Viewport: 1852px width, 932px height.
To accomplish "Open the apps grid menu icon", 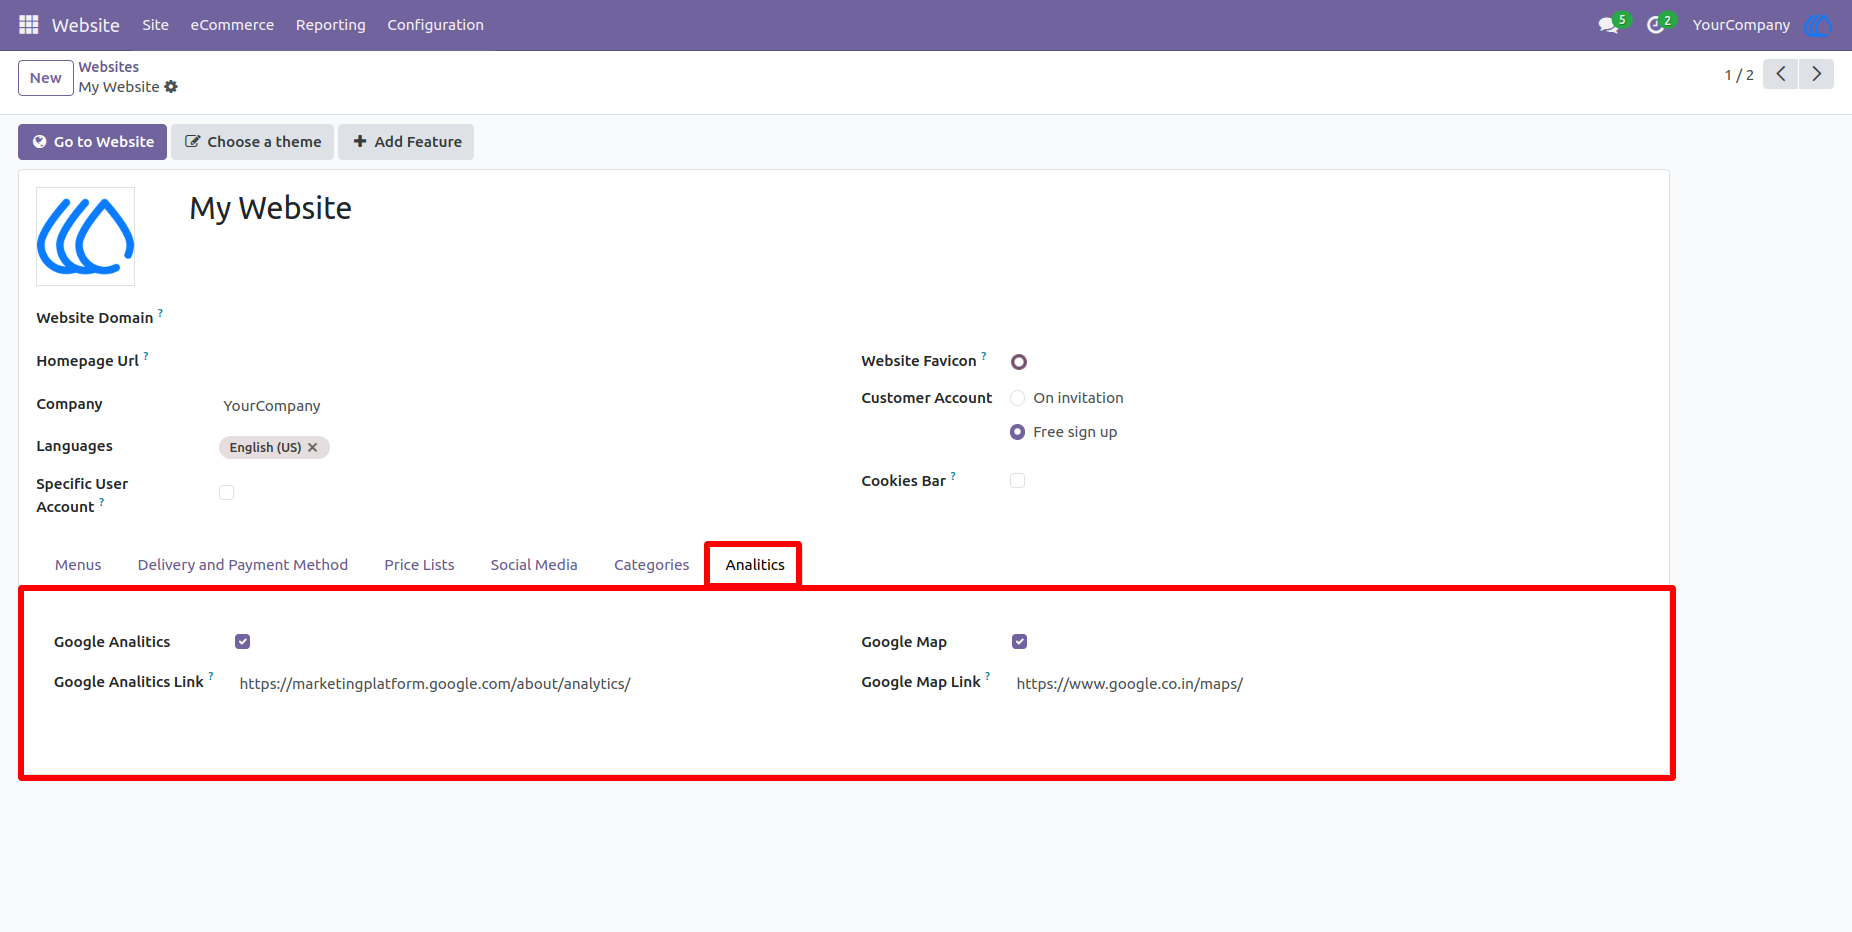I will pos(29,24).
